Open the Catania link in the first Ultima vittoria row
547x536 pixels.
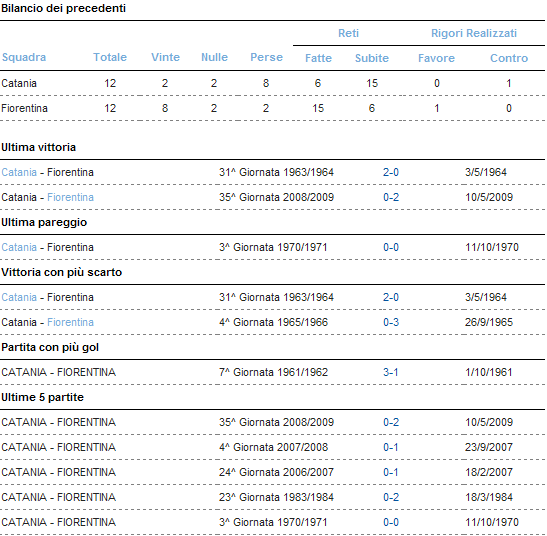point(19,172)
